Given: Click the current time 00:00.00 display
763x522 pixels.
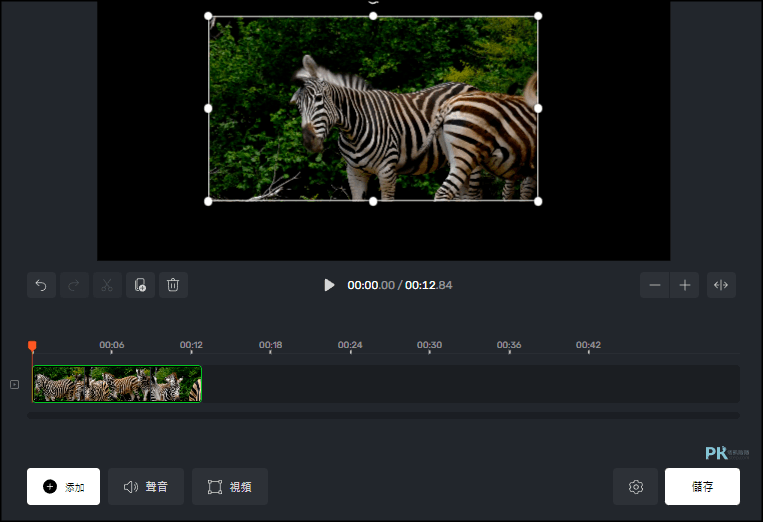Looking at the screenshot, I should pos(371,285).
